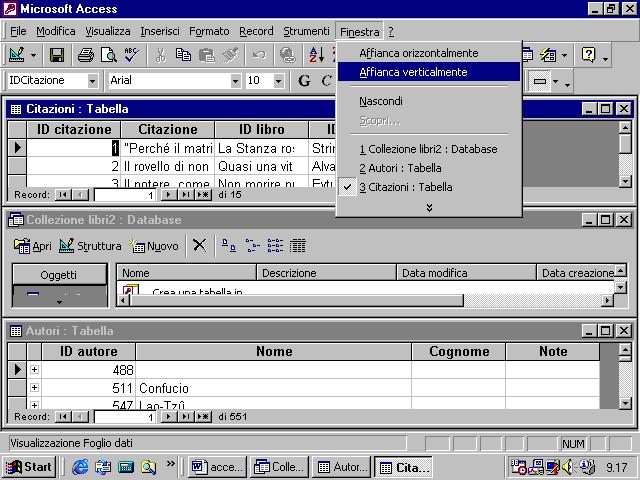The width and height of the screenshot is (640, 480).
Task: Open the Inserisci menu
Action: [160, 31]
